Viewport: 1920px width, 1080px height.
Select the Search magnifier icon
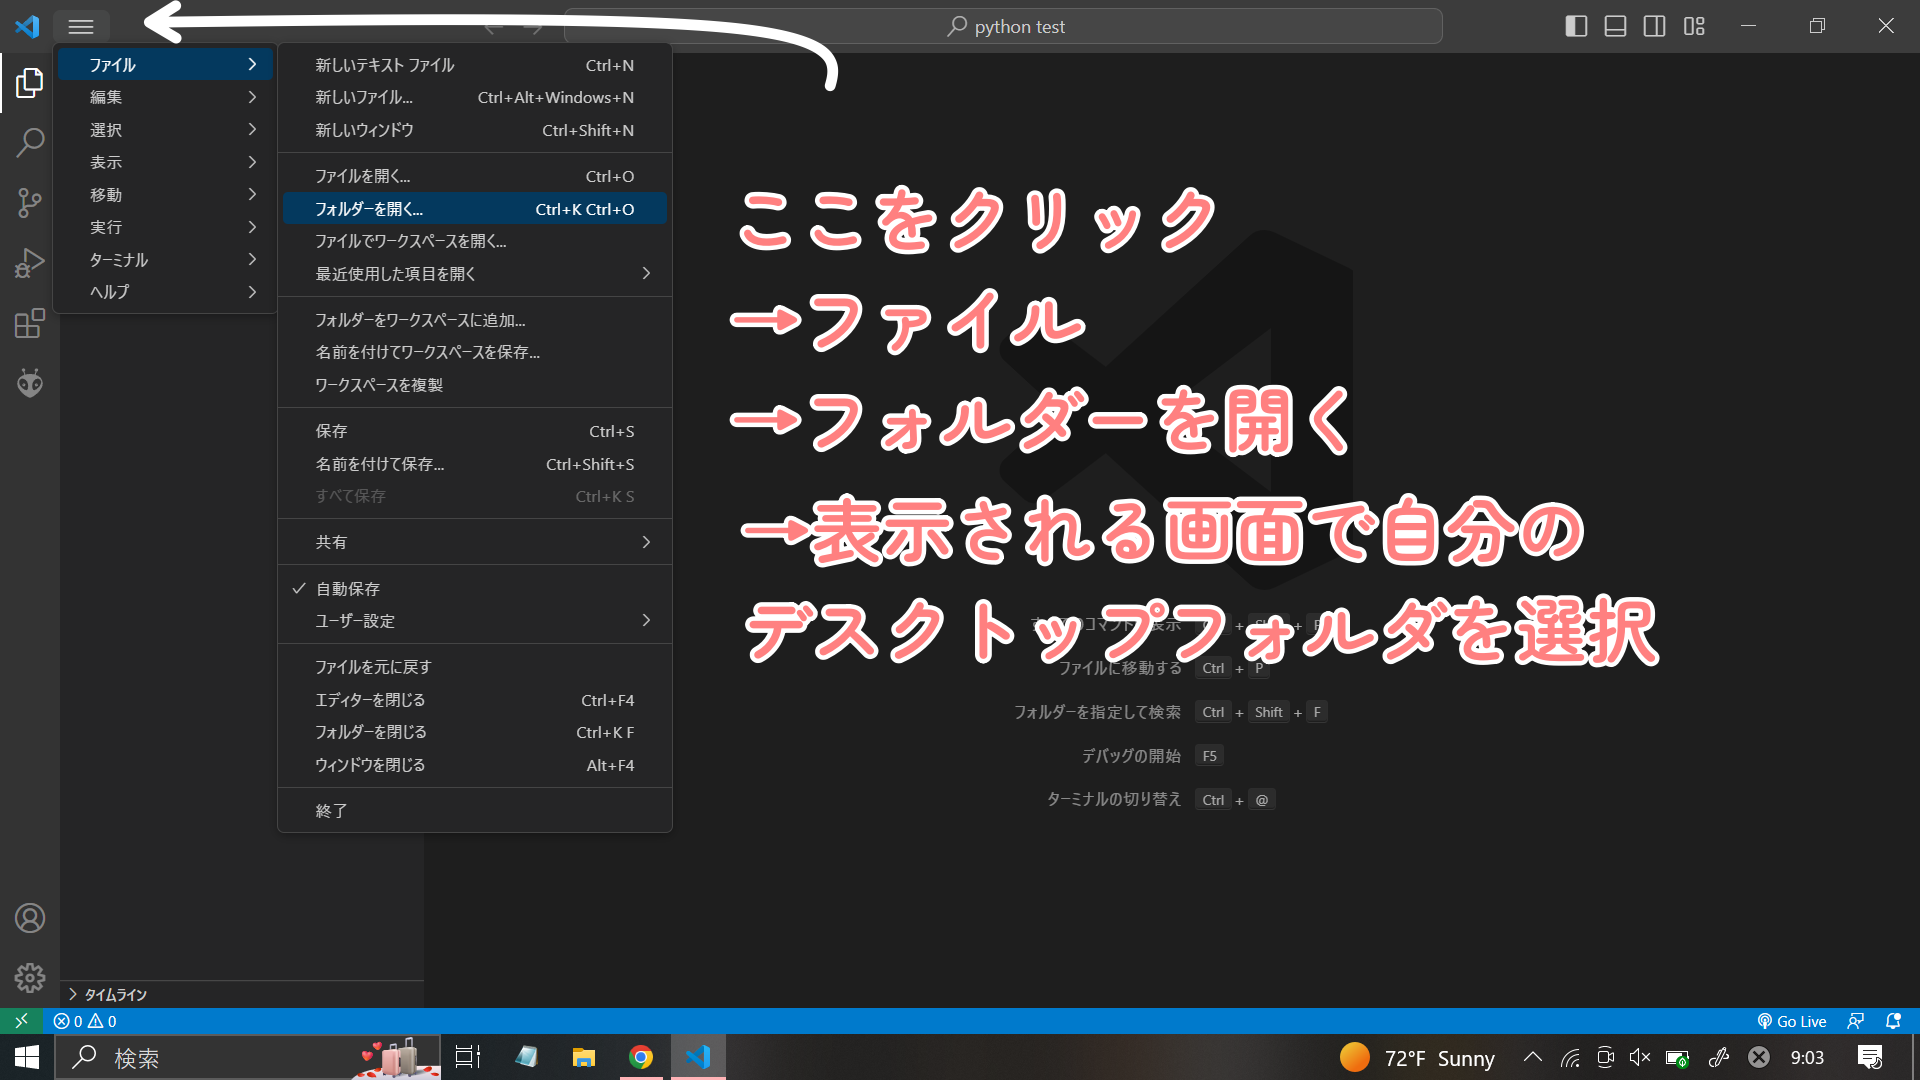(x=29, y=143)
